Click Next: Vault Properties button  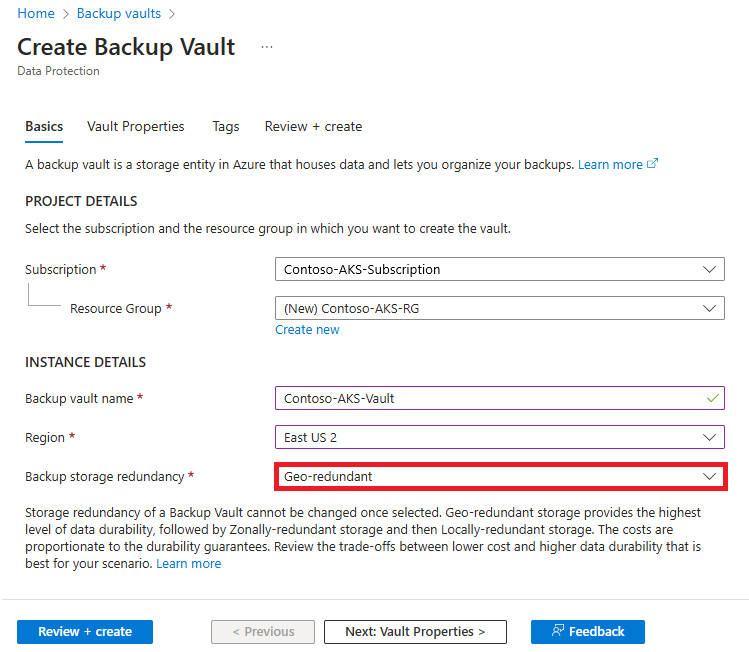(x=415, y=632)
